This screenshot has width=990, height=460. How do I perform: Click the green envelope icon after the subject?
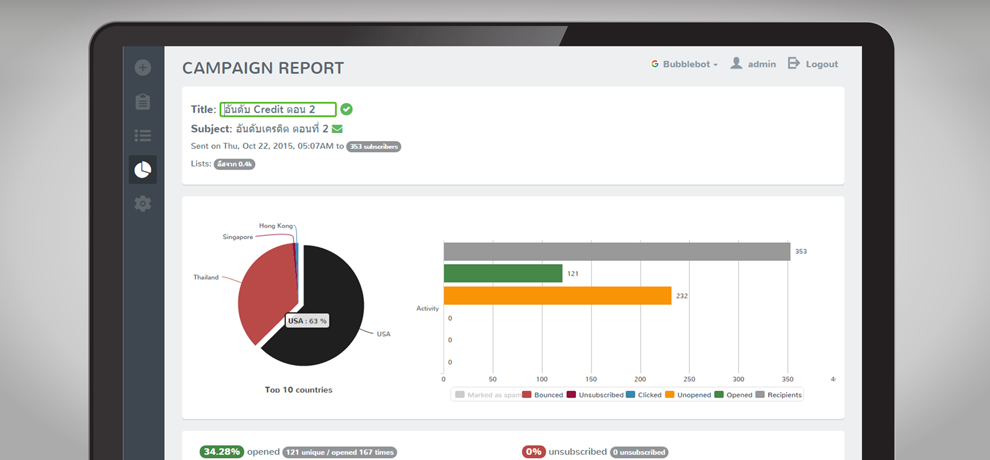(337, 129)
